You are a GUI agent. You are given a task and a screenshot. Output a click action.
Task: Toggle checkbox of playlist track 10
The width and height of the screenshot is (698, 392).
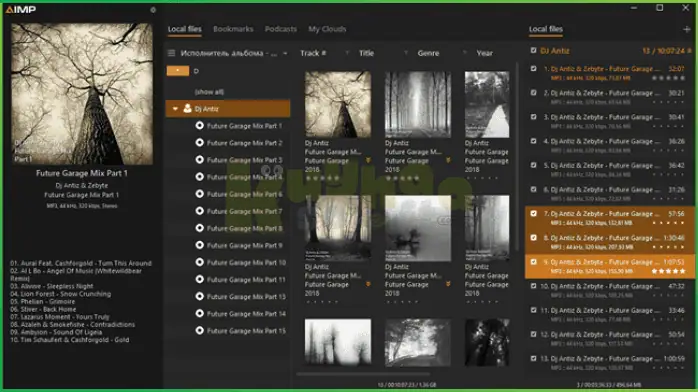click(533, 286)
